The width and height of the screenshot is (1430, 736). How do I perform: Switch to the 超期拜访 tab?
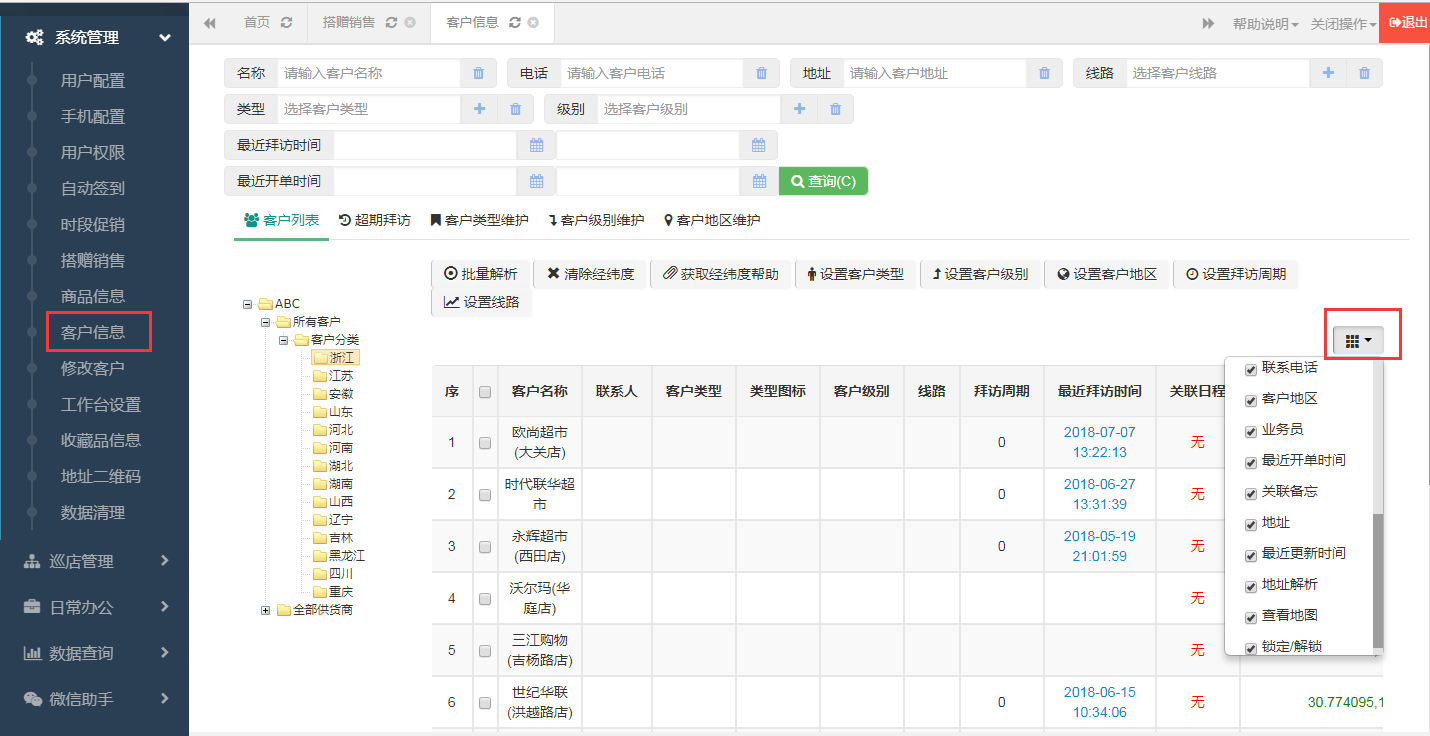[x=375, y=220]
